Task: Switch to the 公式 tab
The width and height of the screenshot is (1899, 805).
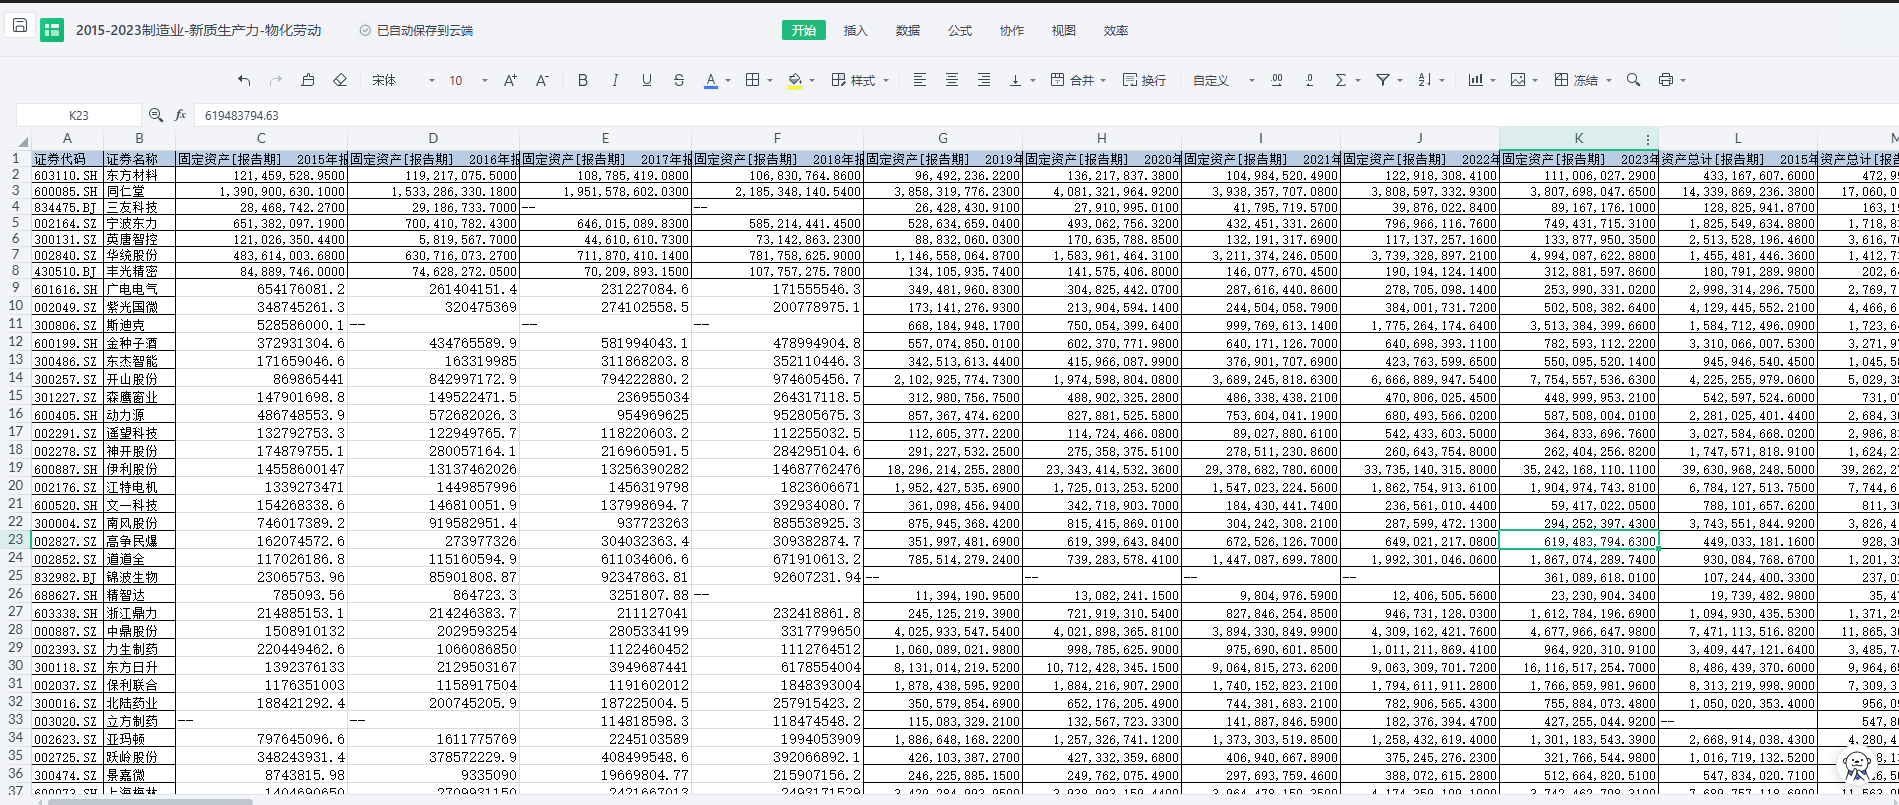Action: click(960, 30)
